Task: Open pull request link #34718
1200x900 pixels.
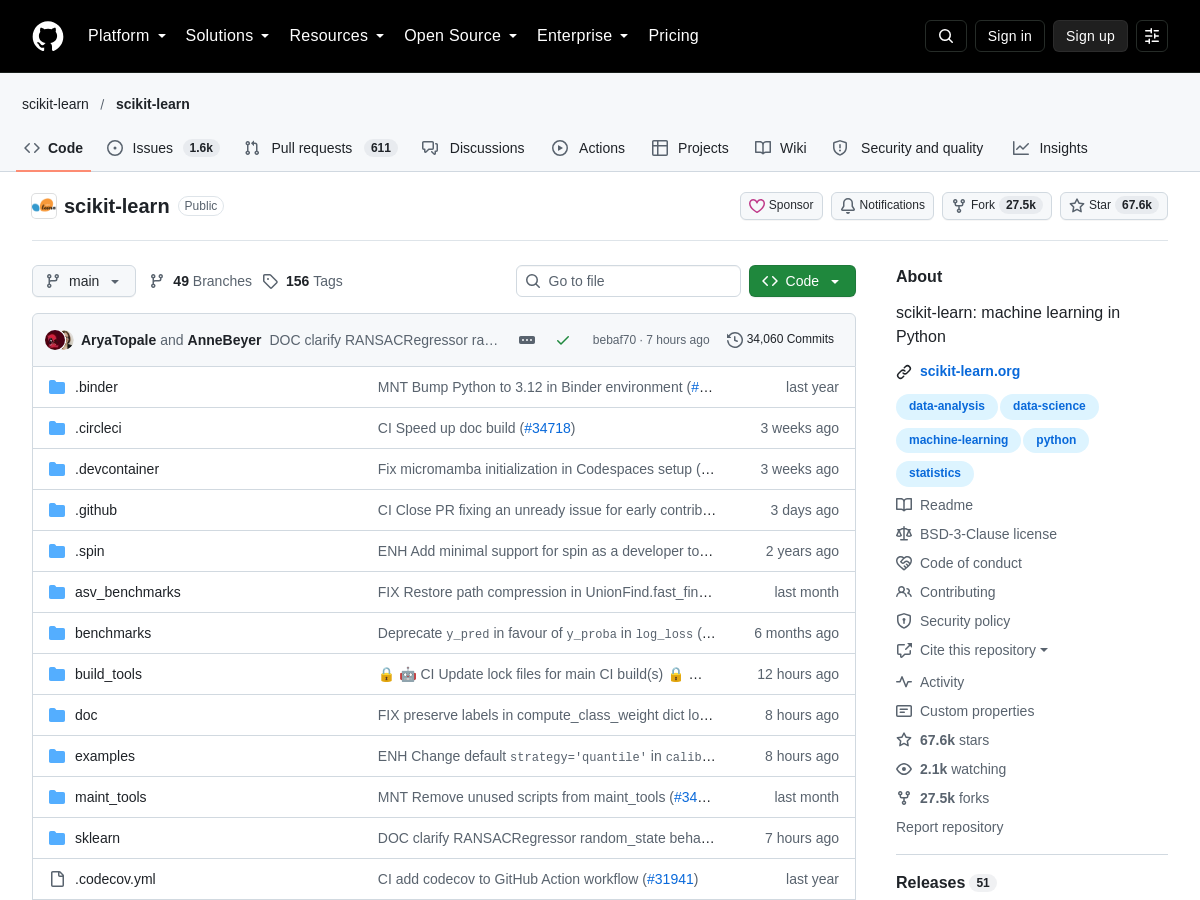Action: [547, 428]
